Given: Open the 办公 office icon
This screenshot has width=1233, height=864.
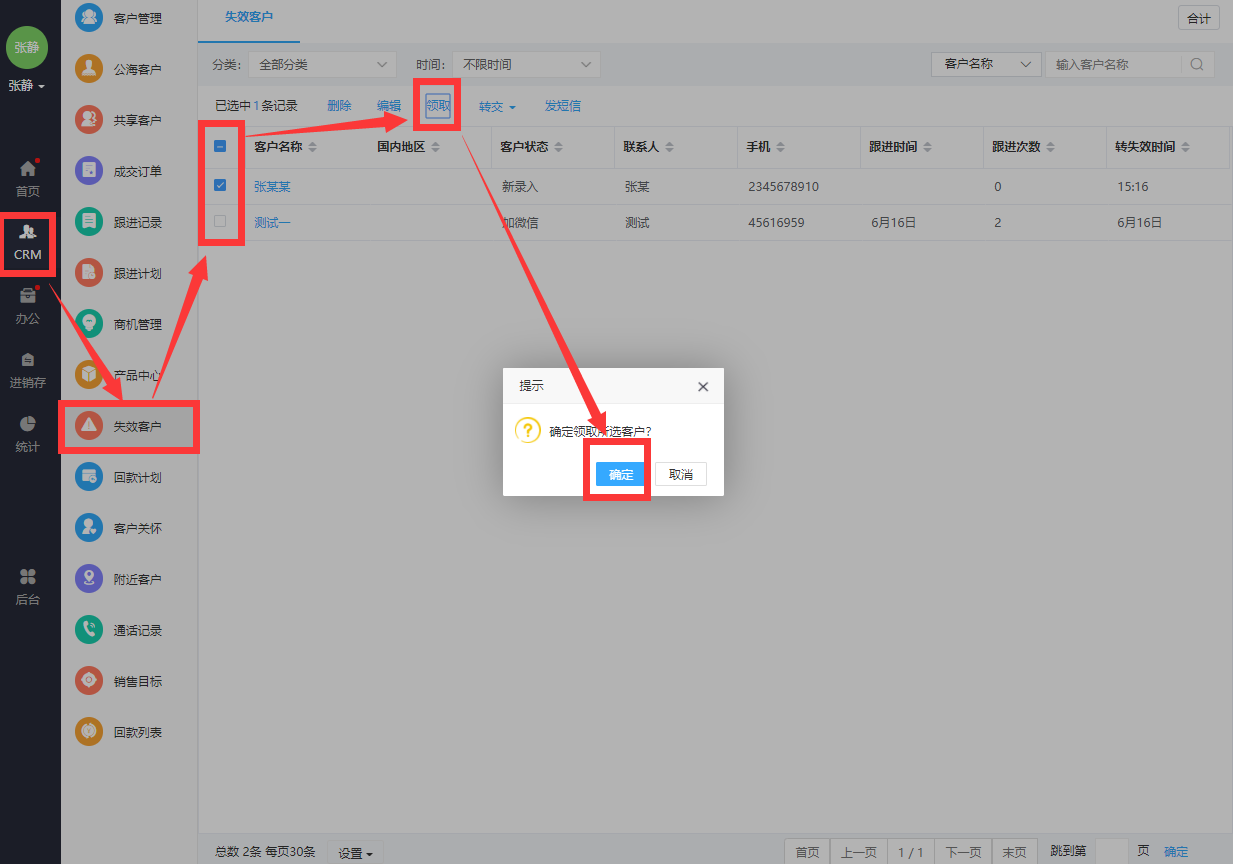Looking at the screenshot, I should click(x=28, y=296).
